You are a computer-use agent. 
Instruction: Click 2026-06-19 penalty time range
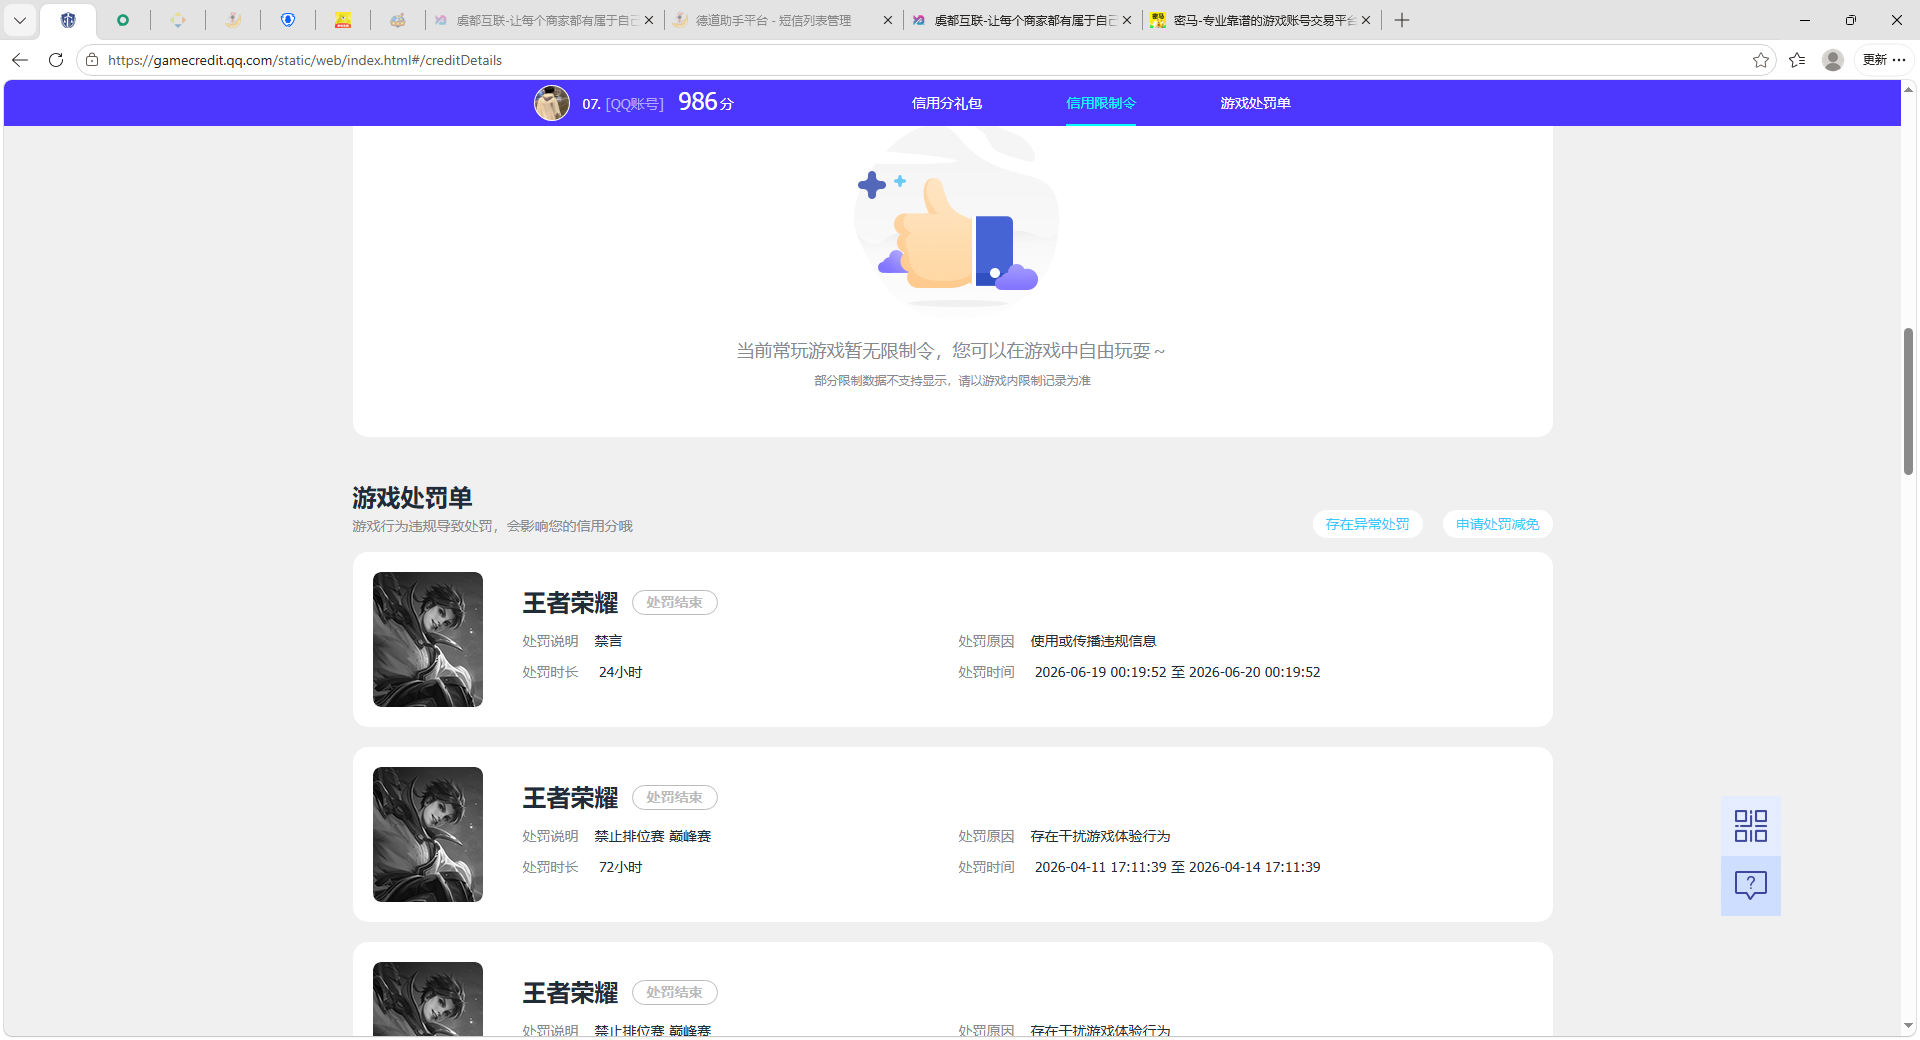coord(1177,672)
